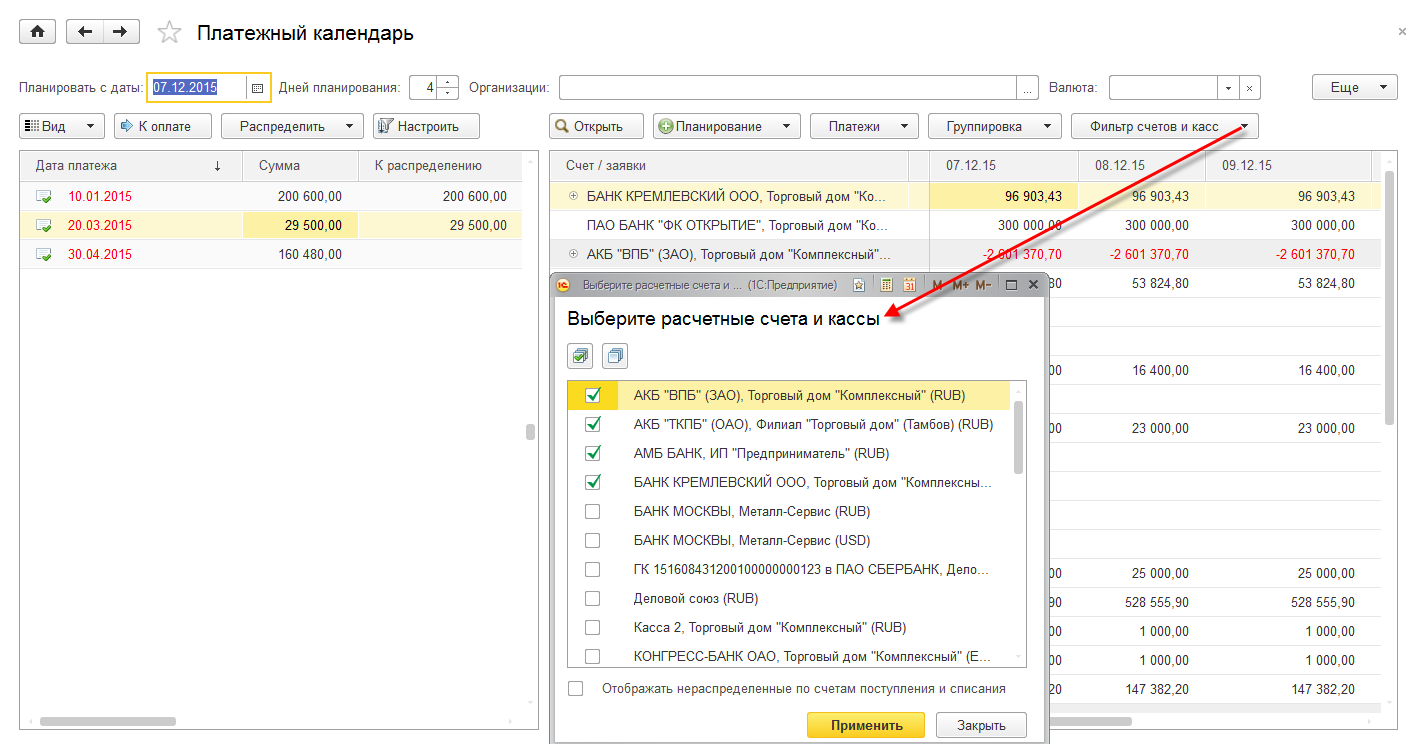Click the M memory button in title bar
The height and width of the screenshot is (744, 1424).
tap(937, 285)
